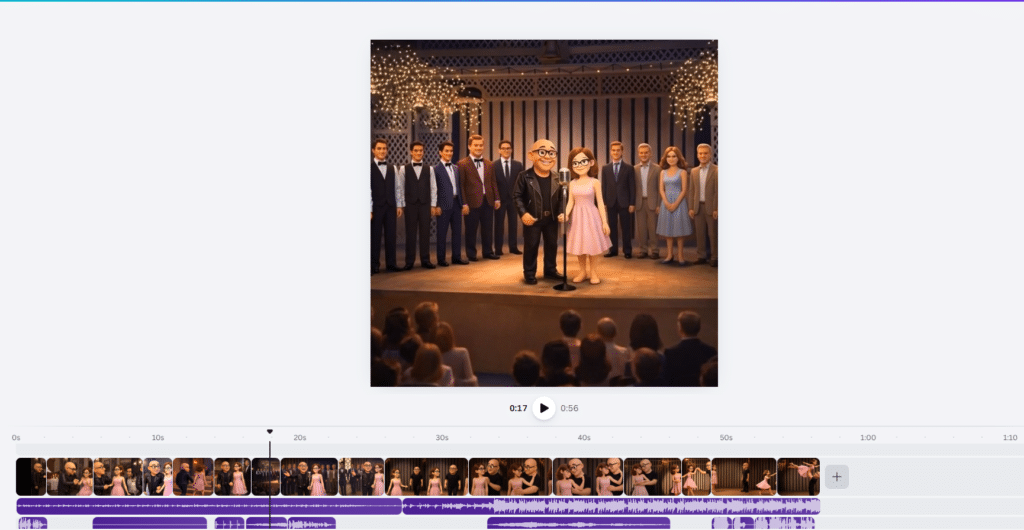Click the 1:00 mark on the ruler
The height and width of the screenshot is (530, 1024).
pos(868,438)
